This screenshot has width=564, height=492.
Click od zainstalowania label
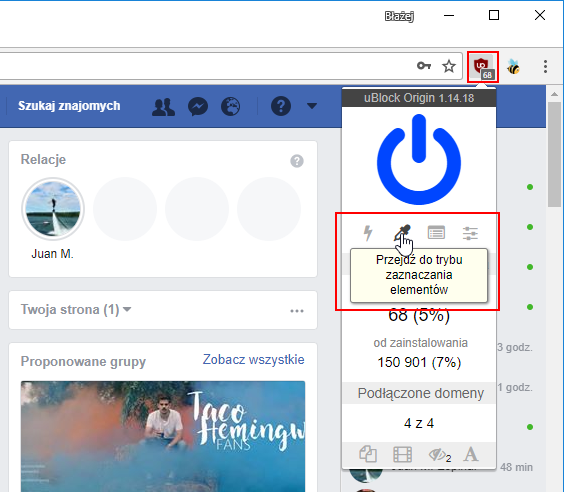[x=420, y=343]
